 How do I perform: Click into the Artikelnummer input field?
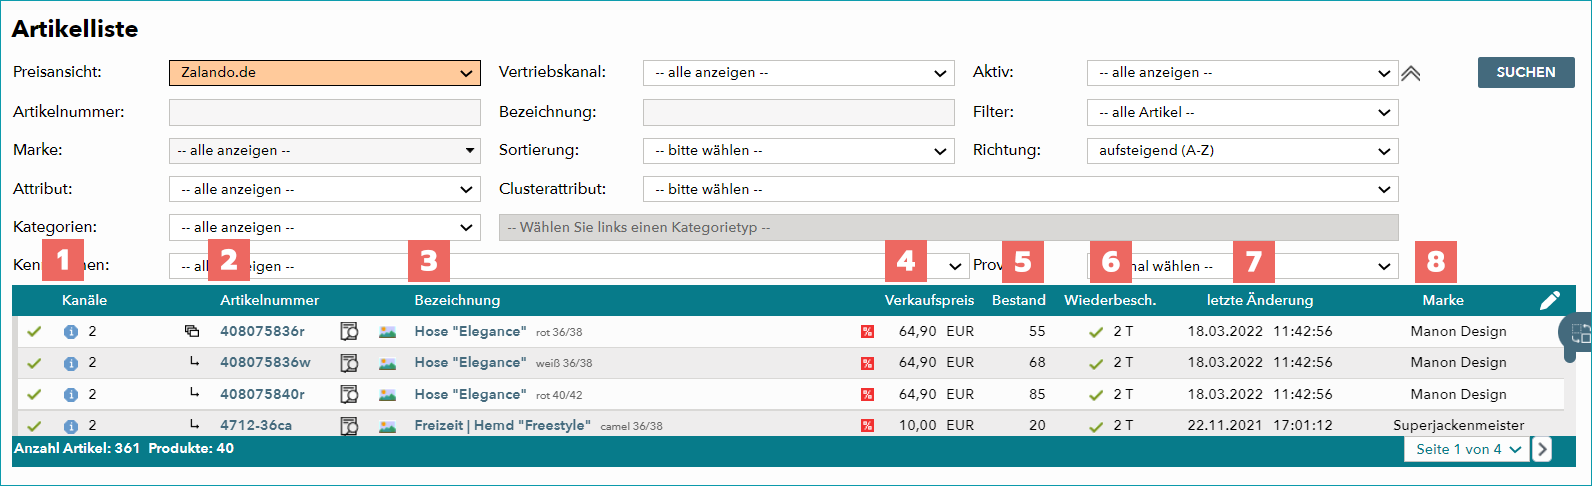click(x=325, y=112)
